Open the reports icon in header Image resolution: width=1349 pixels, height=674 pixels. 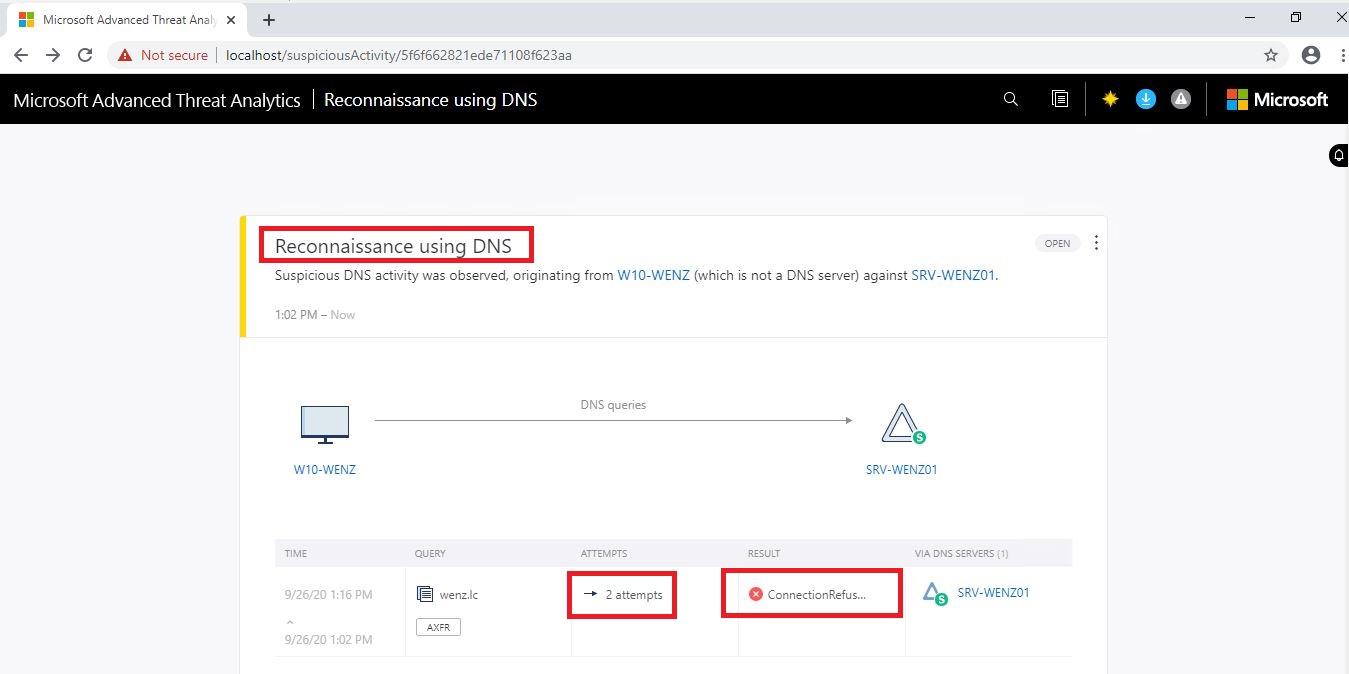[x=1060, y=99]
